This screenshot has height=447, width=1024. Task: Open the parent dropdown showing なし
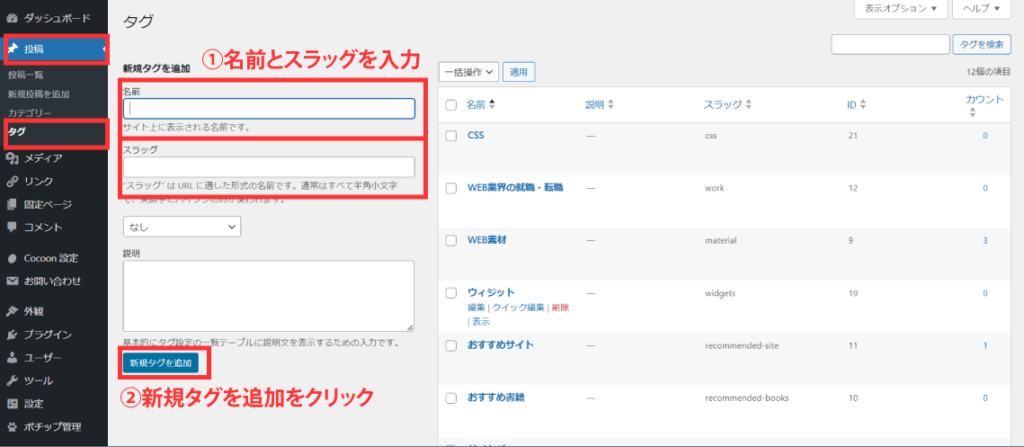pos(182,227)
